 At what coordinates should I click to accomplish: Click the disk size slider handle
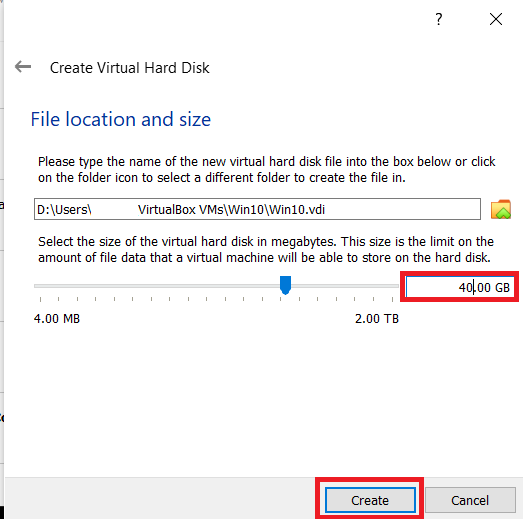click(x=286, y=285)
